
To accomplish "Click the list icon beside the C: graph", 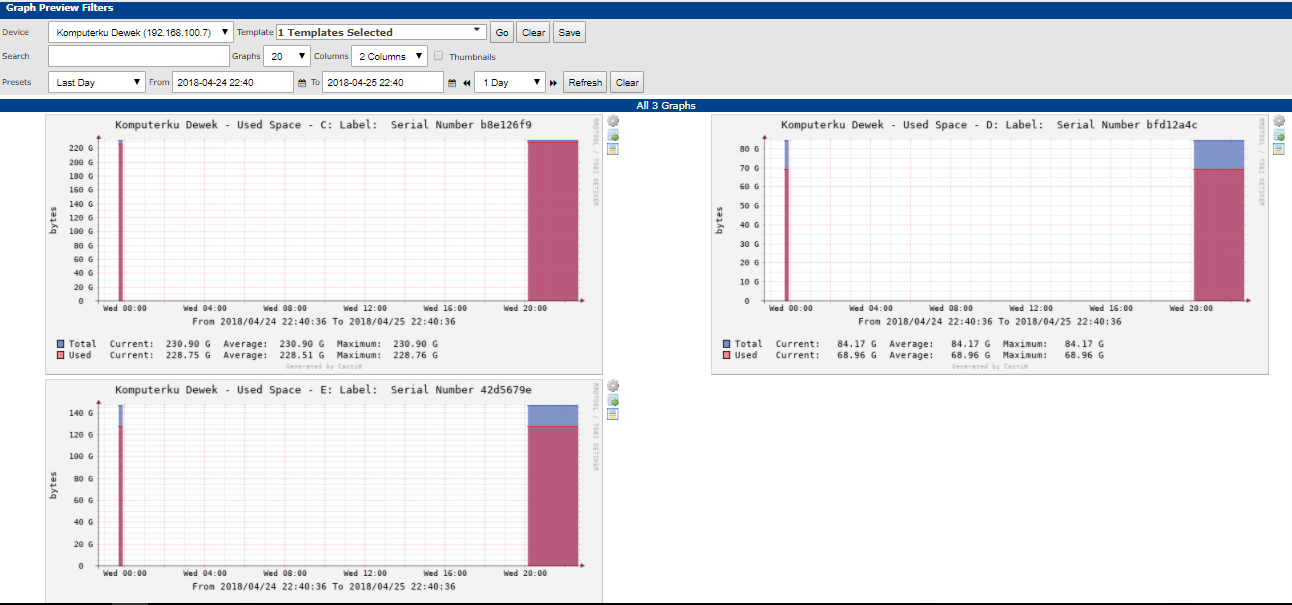I will pyautogui.click(x=613, y=149).
